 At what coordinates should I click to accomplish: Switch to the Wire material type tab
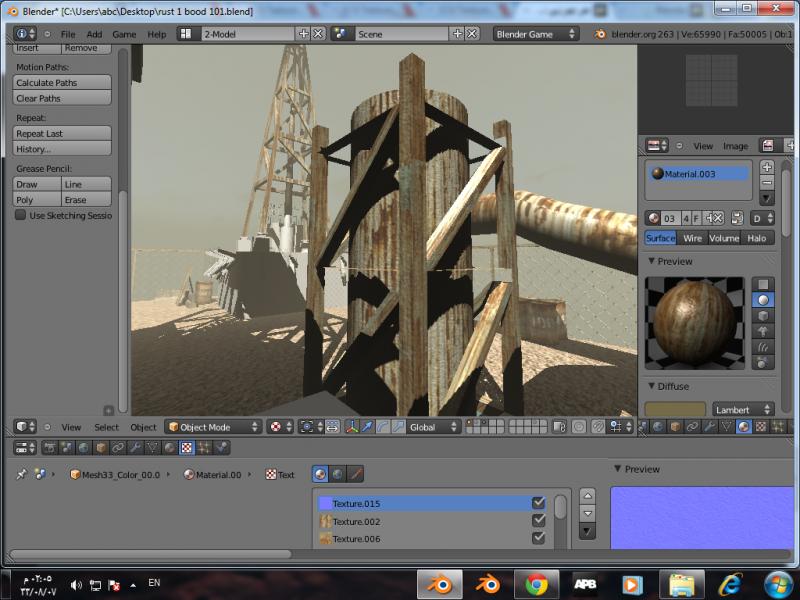(x=692, y=238)
